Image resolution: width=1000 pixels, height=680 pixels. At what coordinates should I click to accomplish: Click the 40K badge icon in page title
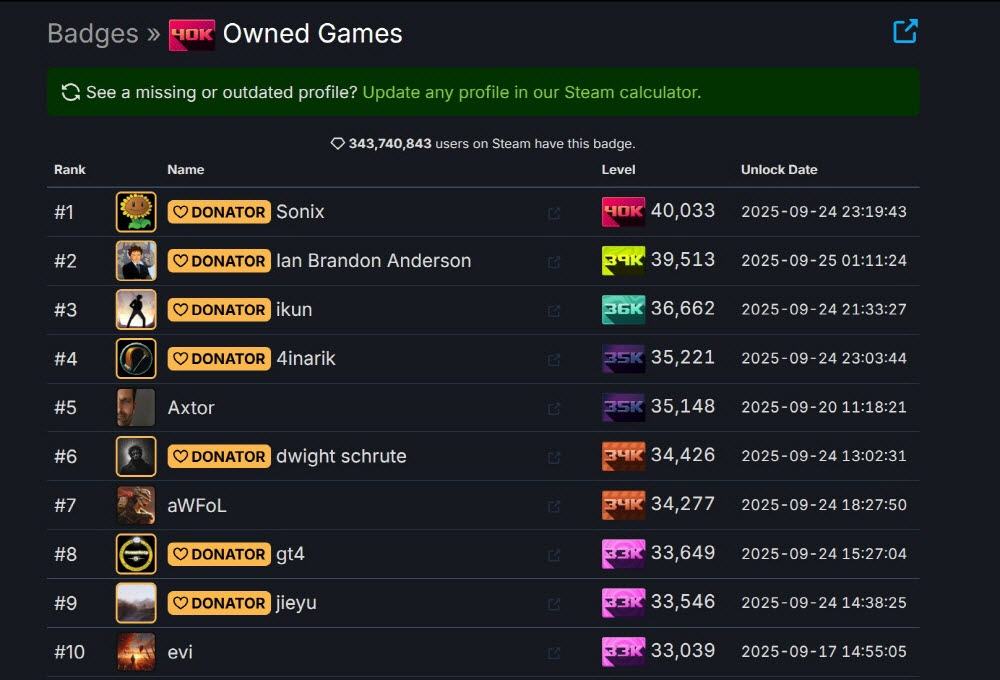(191, 34)
